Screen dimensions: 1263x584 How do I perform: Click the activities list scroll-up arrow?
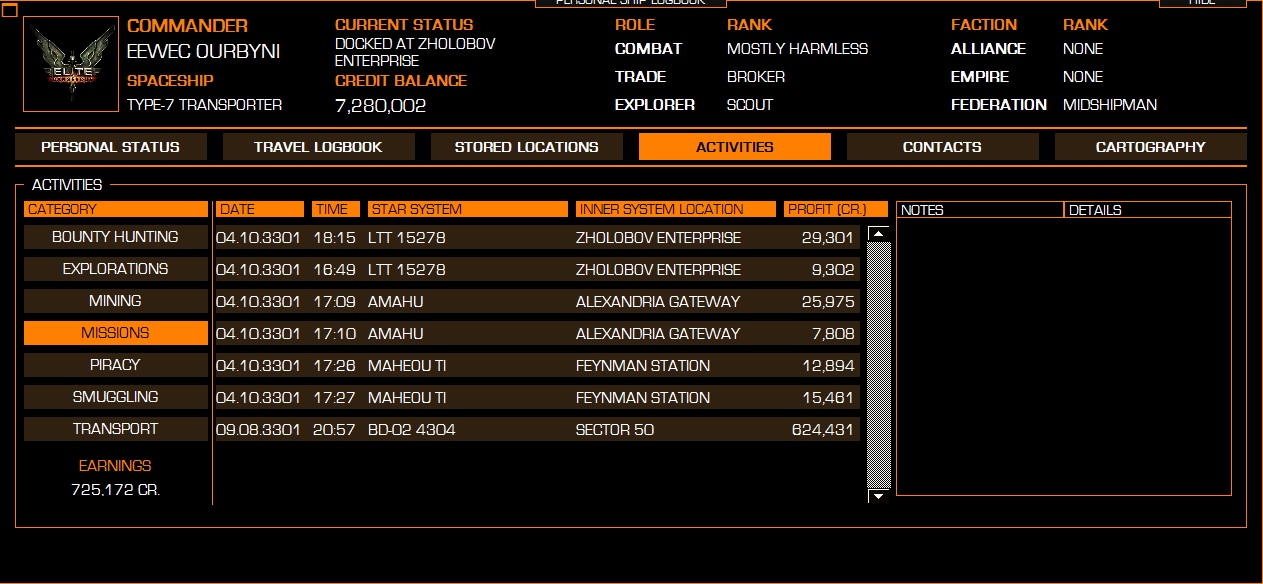pyautogui.click(x=878, y=235)
